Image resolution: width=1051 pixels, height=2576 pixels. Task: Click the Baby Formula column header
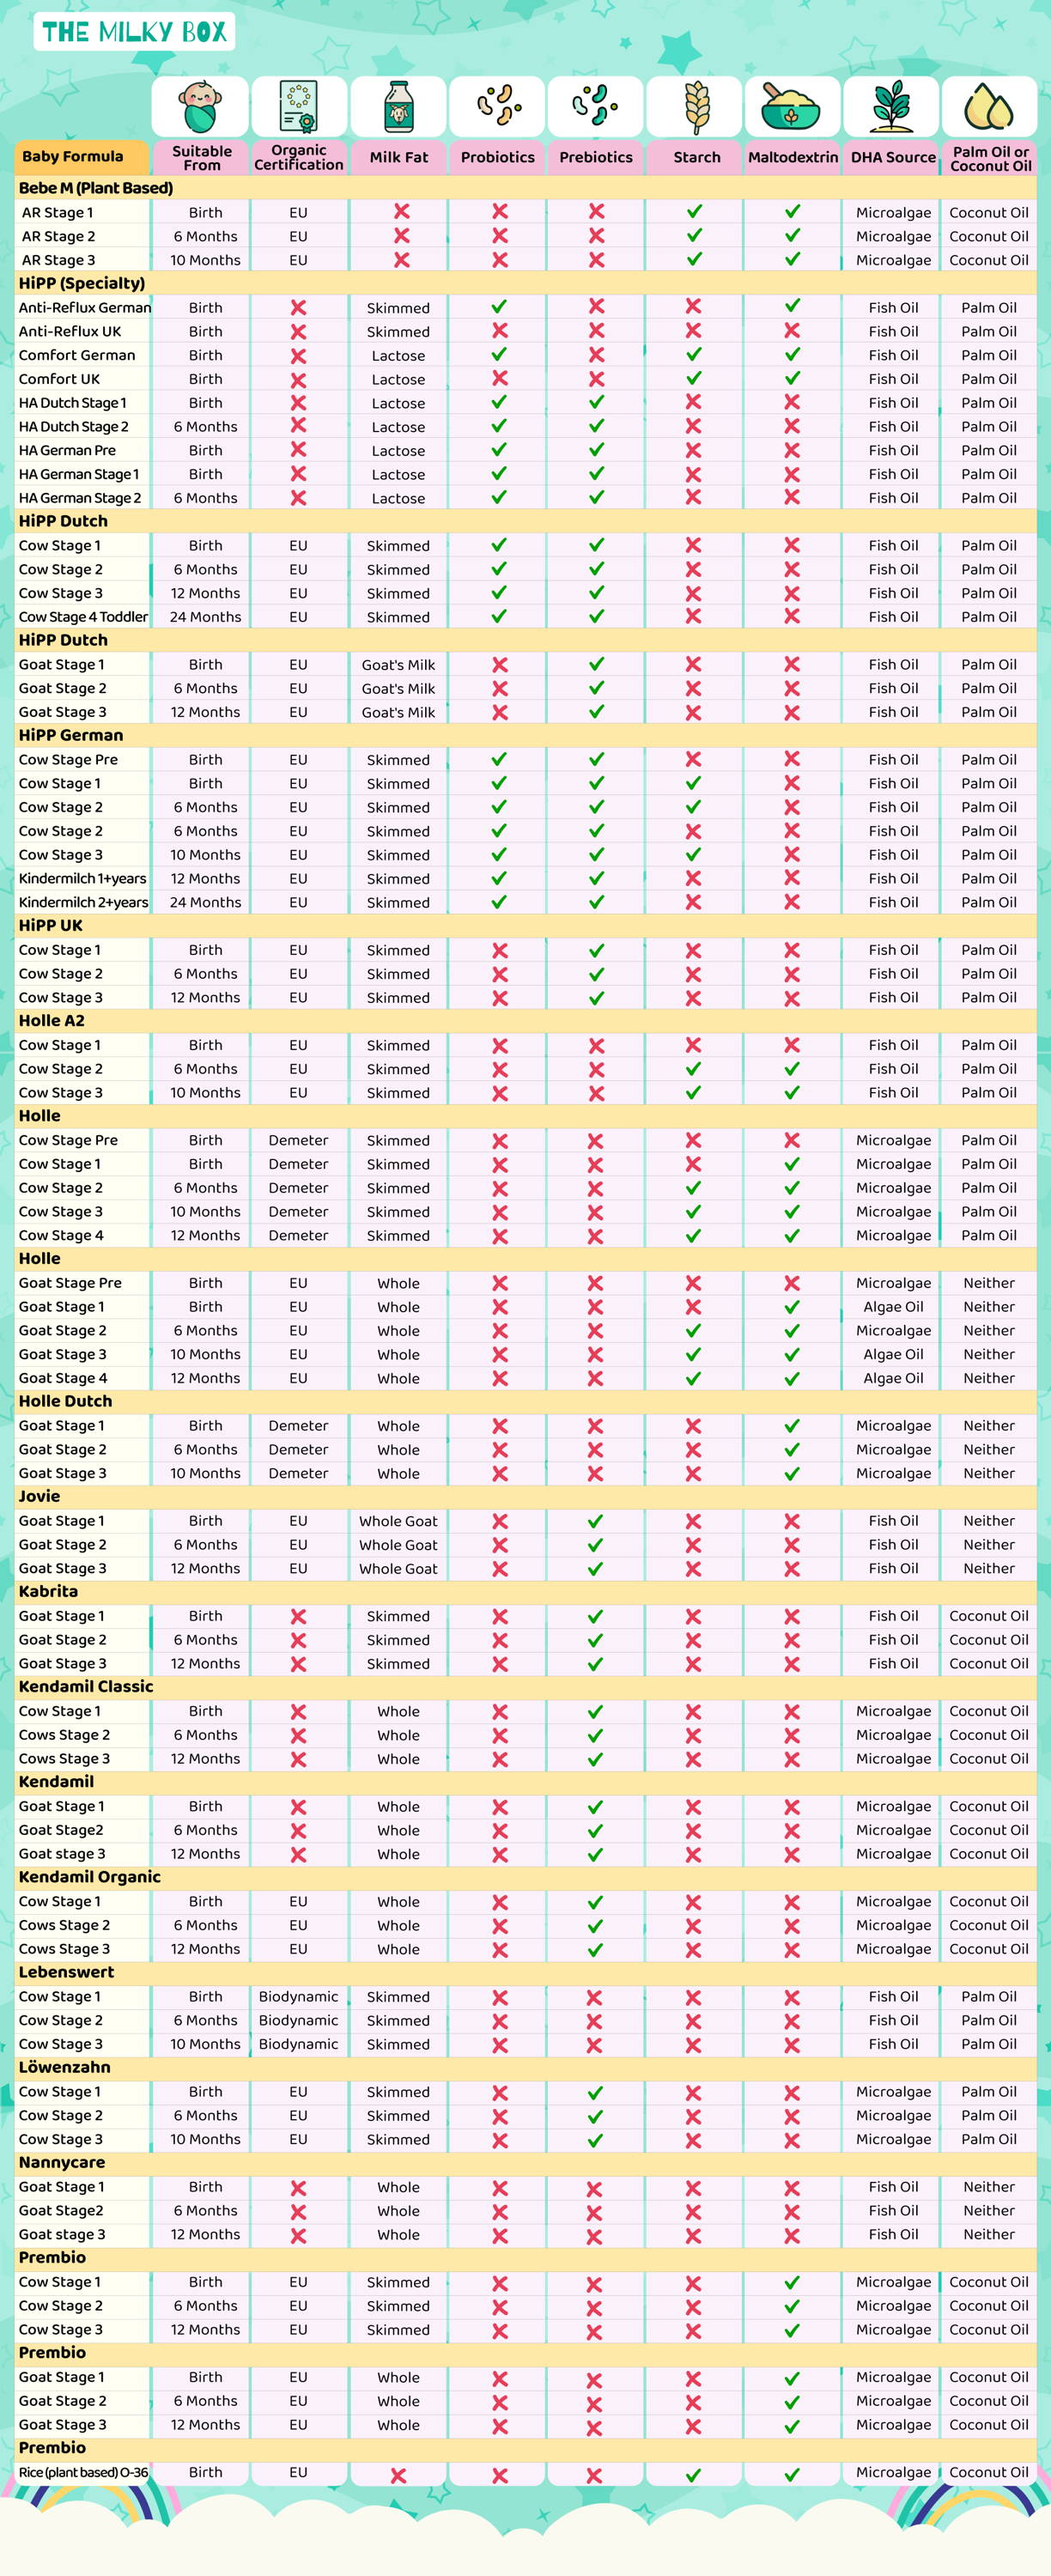[x=81, y=157]
